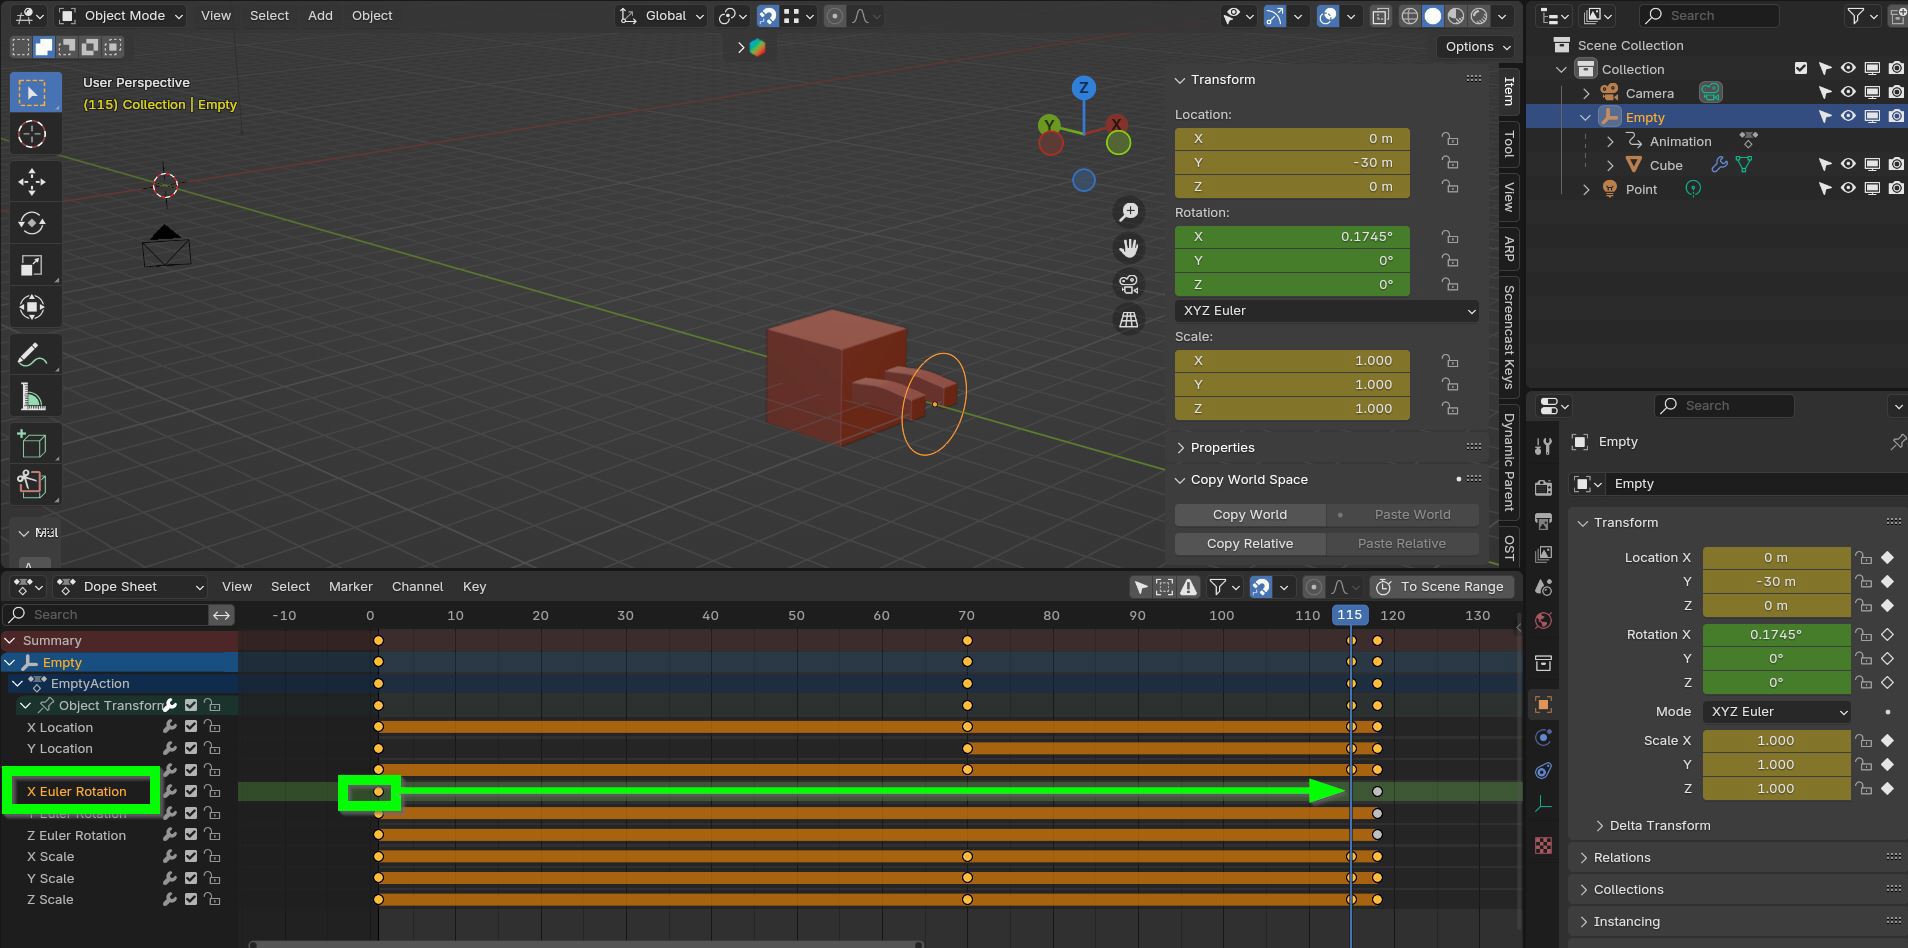Screen dimensions: 1908x948
Task: Hide the Camera in viewport via eye icon
Action: click(1848, 93)
